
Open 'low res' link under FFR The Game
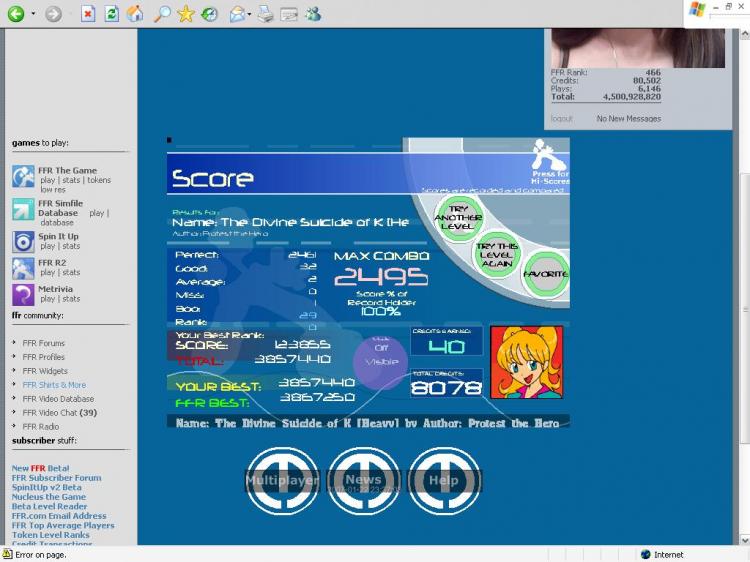point(53,189)
